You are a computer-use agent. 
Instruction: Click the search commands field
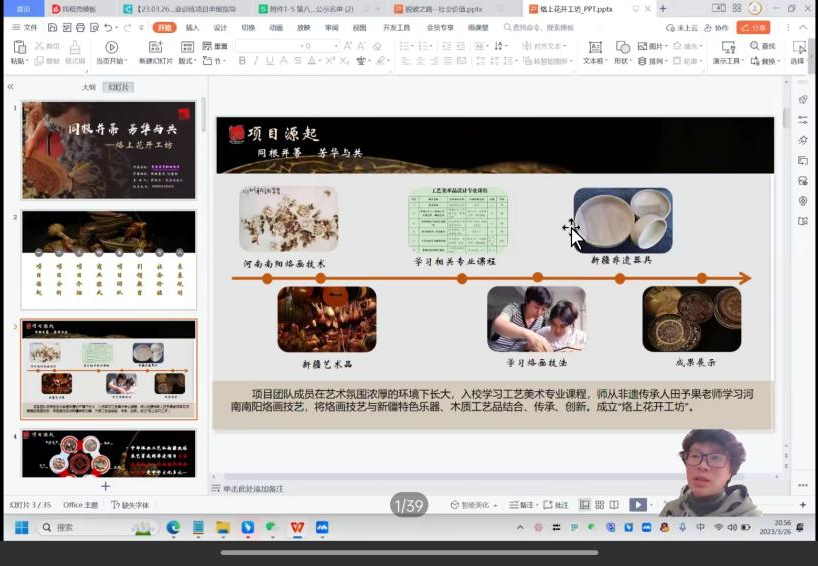click(539, 28)
